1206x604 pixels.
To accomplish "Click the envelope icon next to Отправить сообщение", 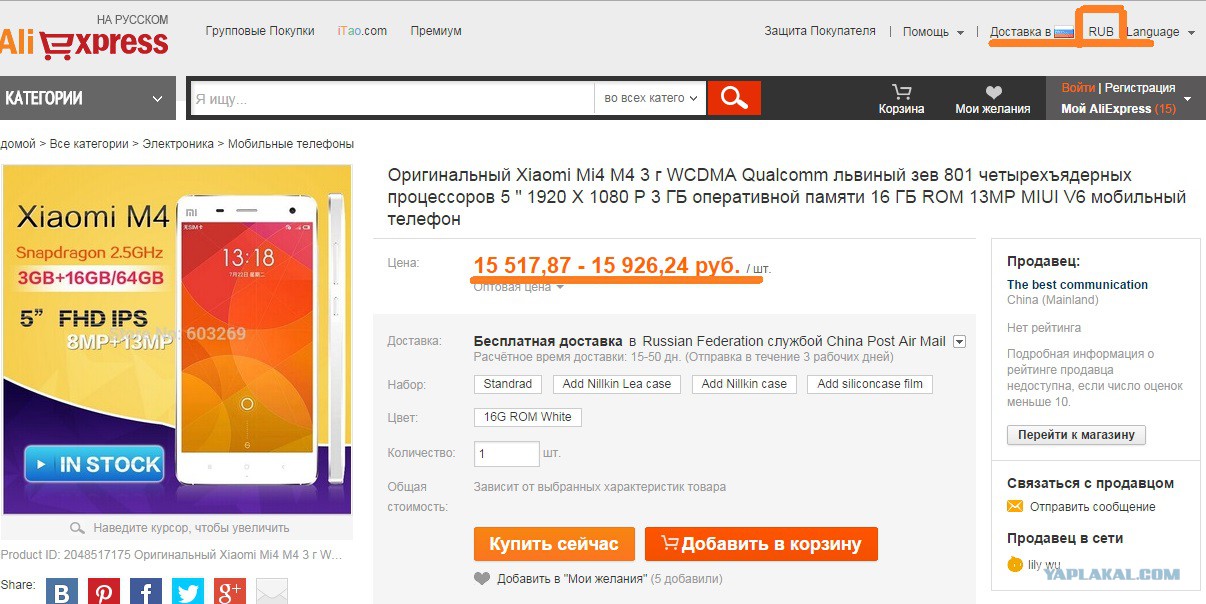I will 1015,507.
